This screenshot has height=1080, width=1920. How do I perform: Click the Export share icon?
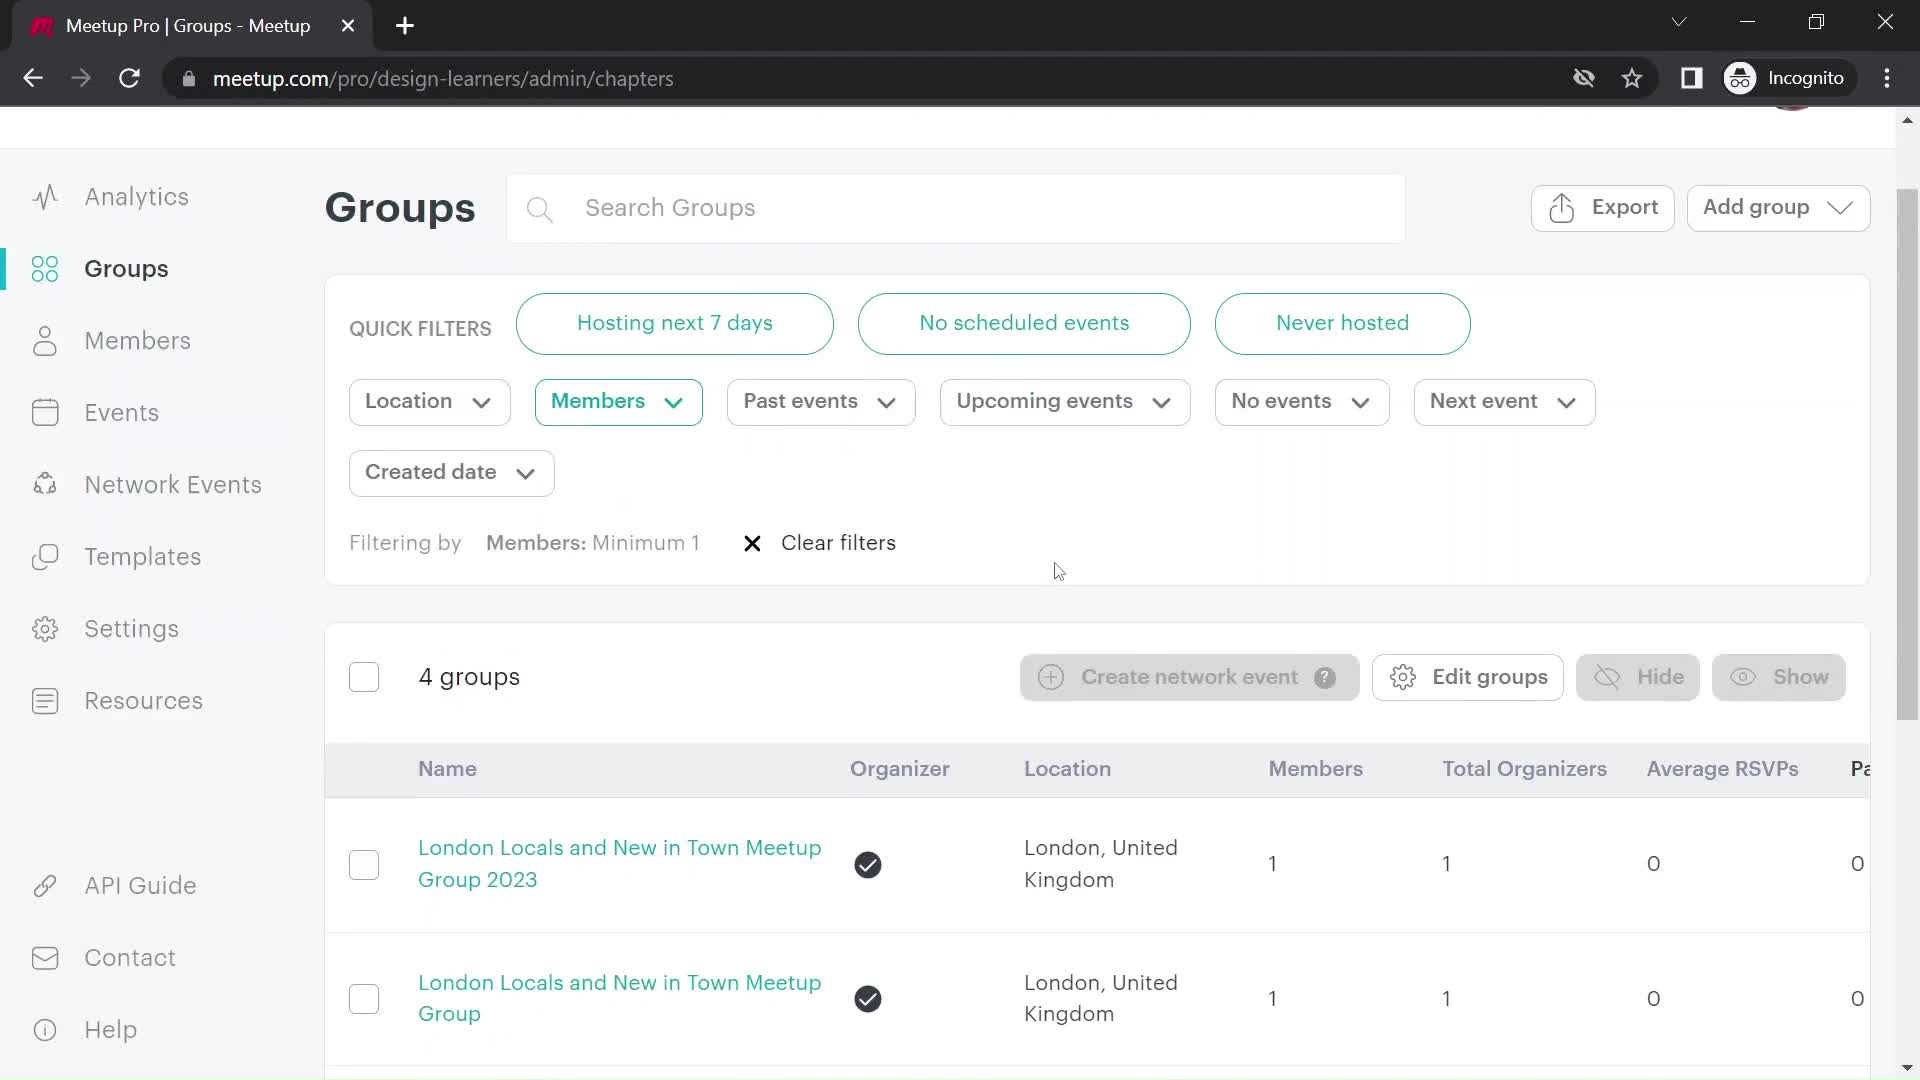tap(1562, 208)
